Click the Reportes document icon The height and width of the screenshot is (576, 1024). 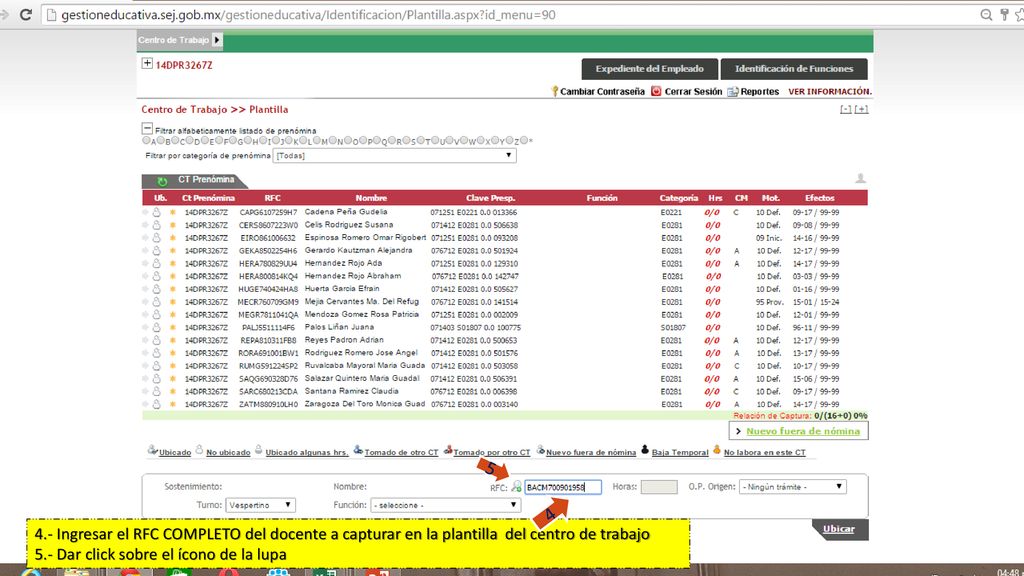[x=733, y=91]
